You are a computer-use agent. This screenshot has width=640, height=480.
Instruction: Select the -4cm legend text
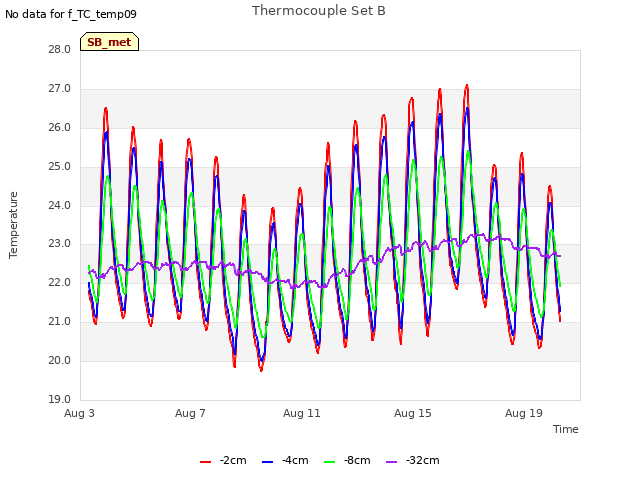(295, 460)
